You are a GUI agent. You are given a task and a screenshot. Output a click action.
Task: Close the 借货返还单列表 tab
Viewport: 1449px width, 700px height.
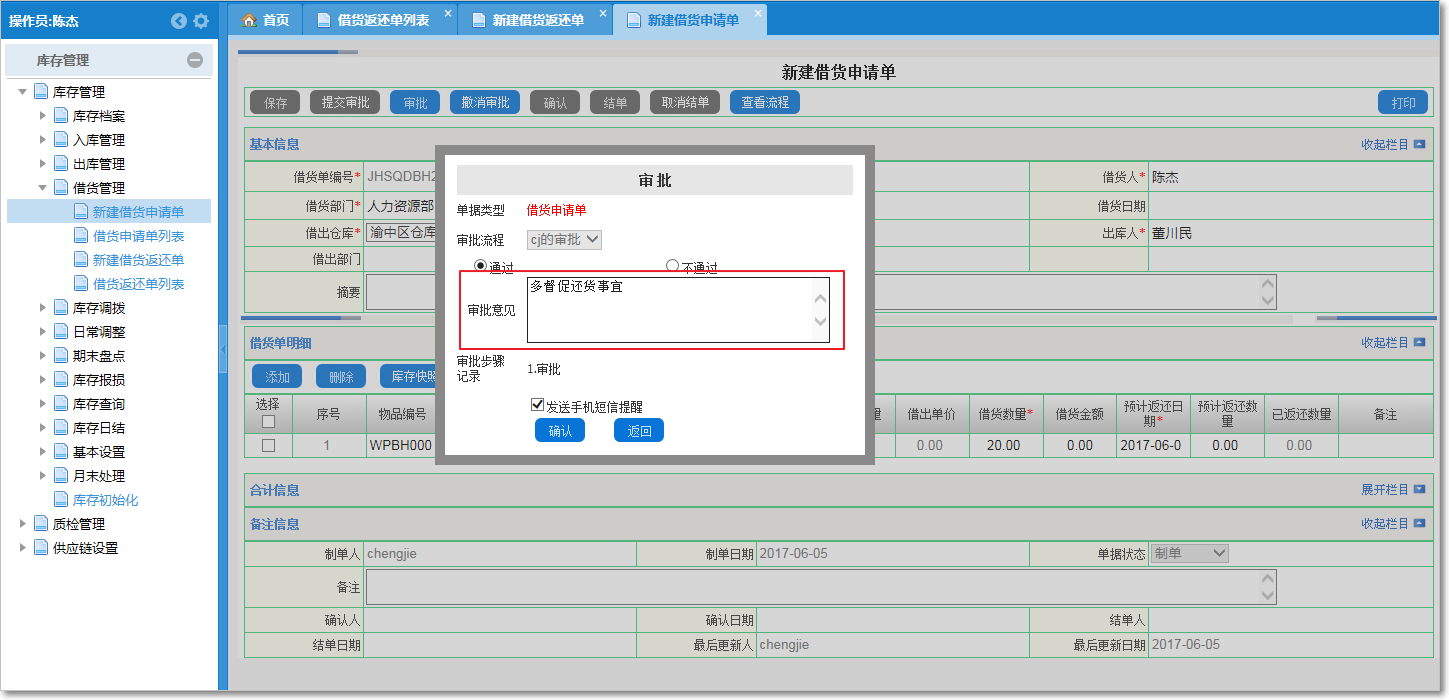[447, 13]
